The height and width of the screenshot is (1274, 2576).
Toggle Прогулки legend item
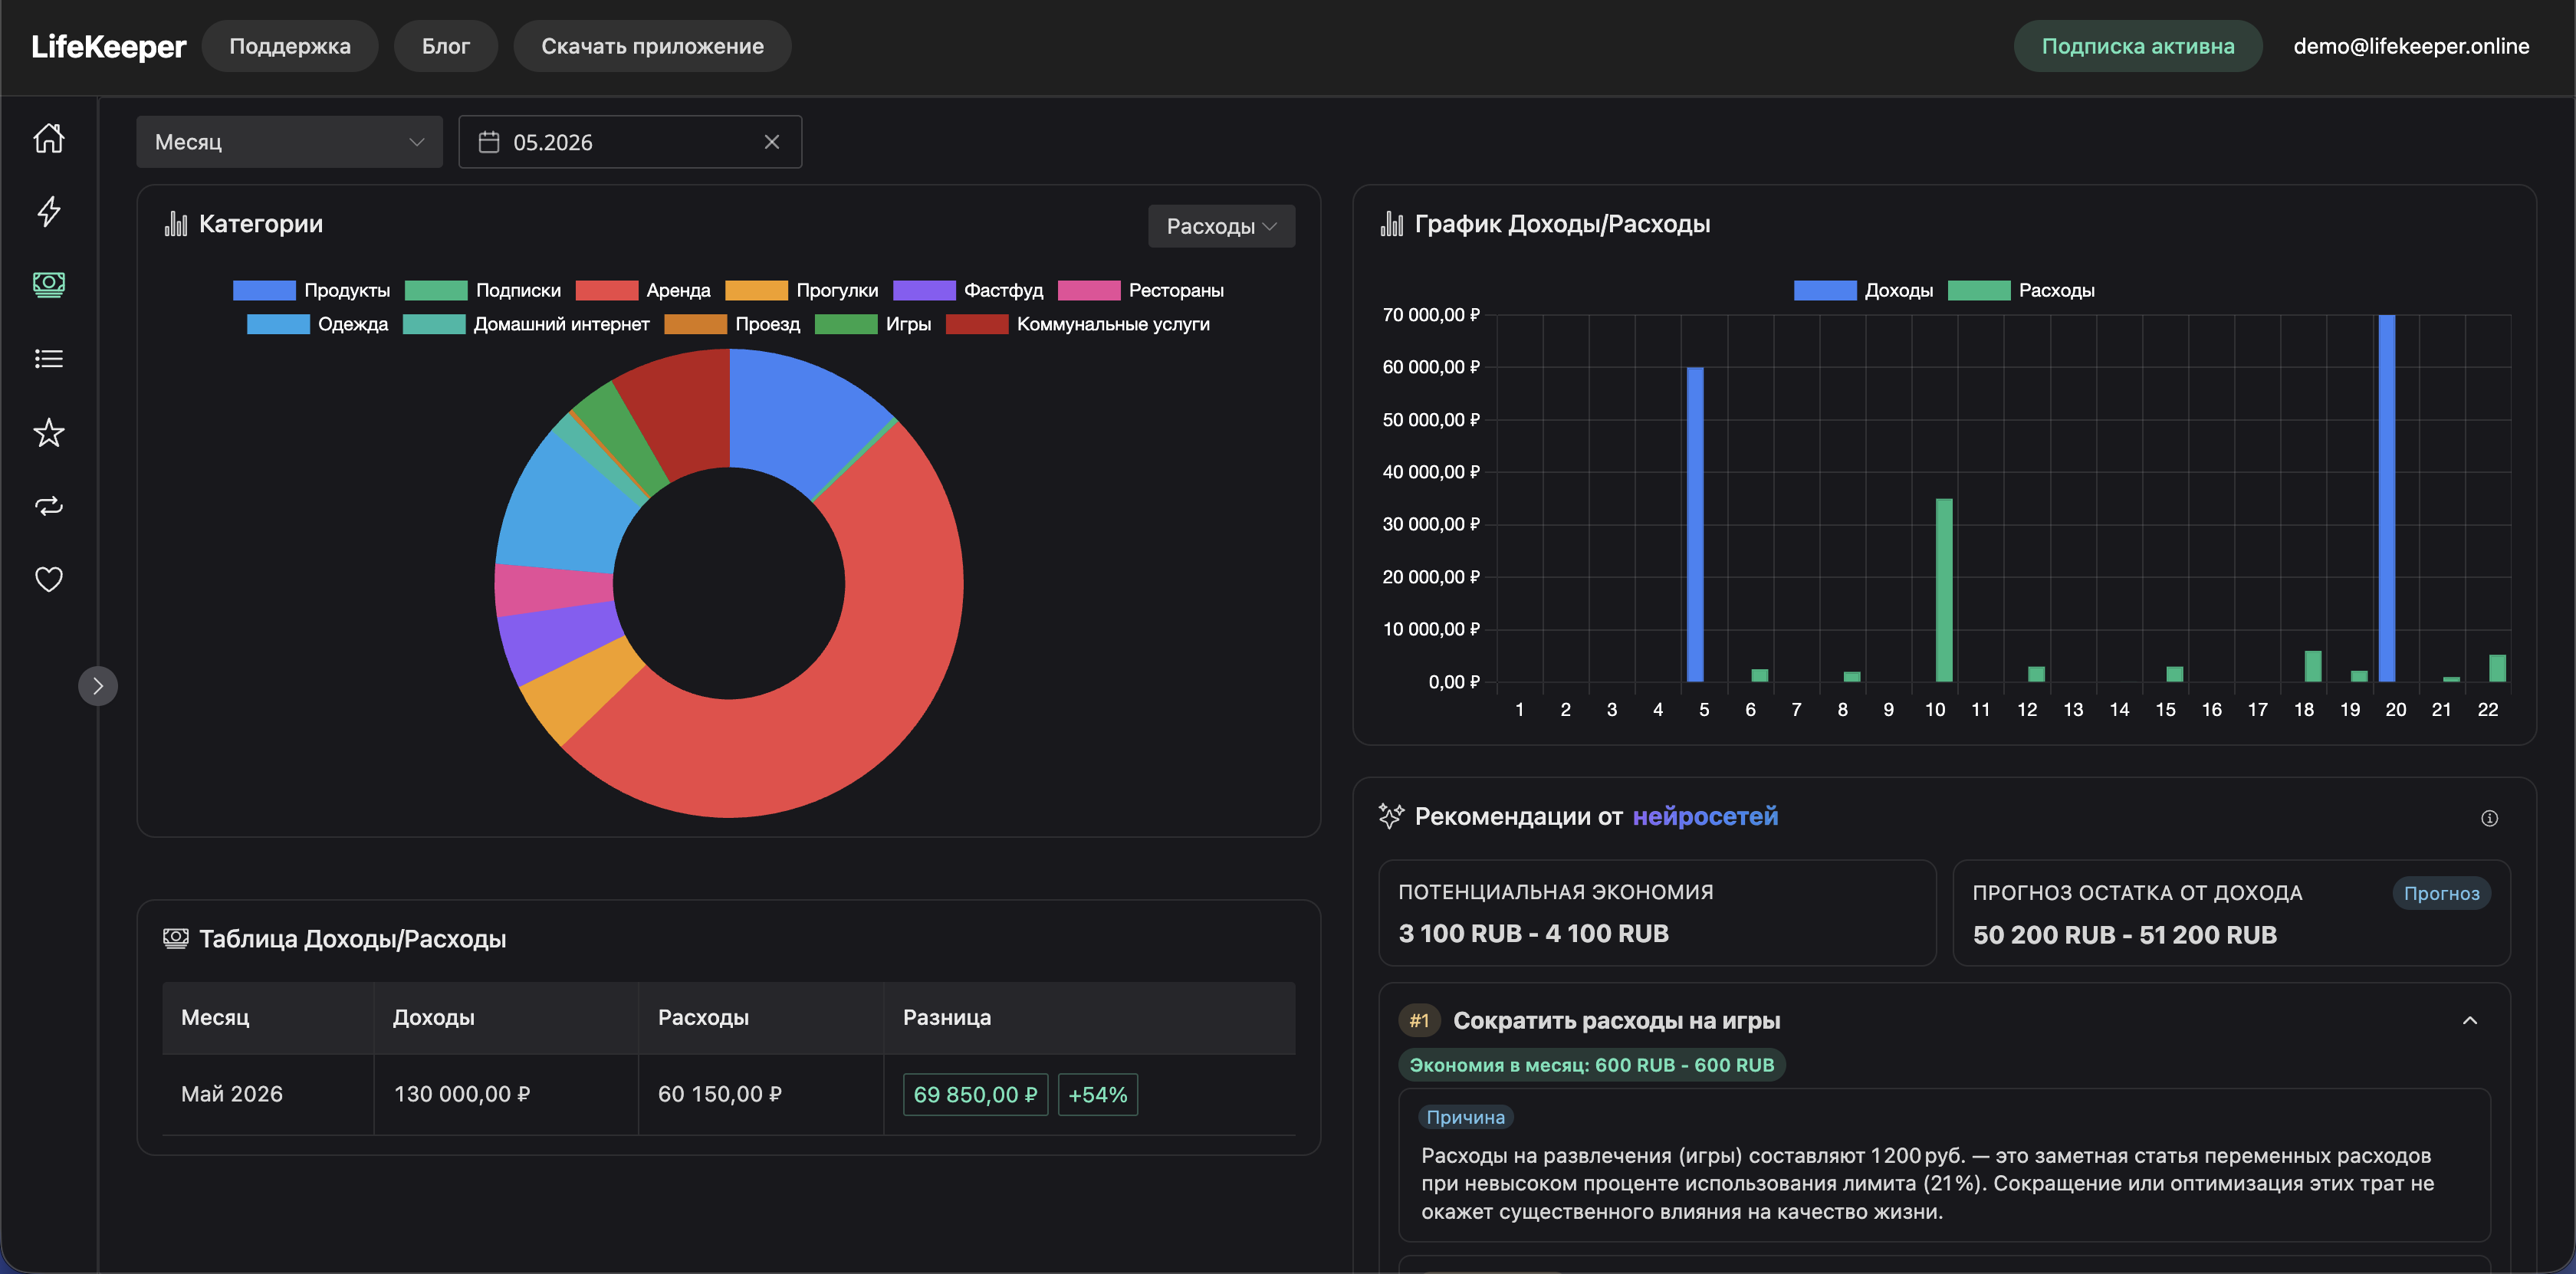coord(801,290)
